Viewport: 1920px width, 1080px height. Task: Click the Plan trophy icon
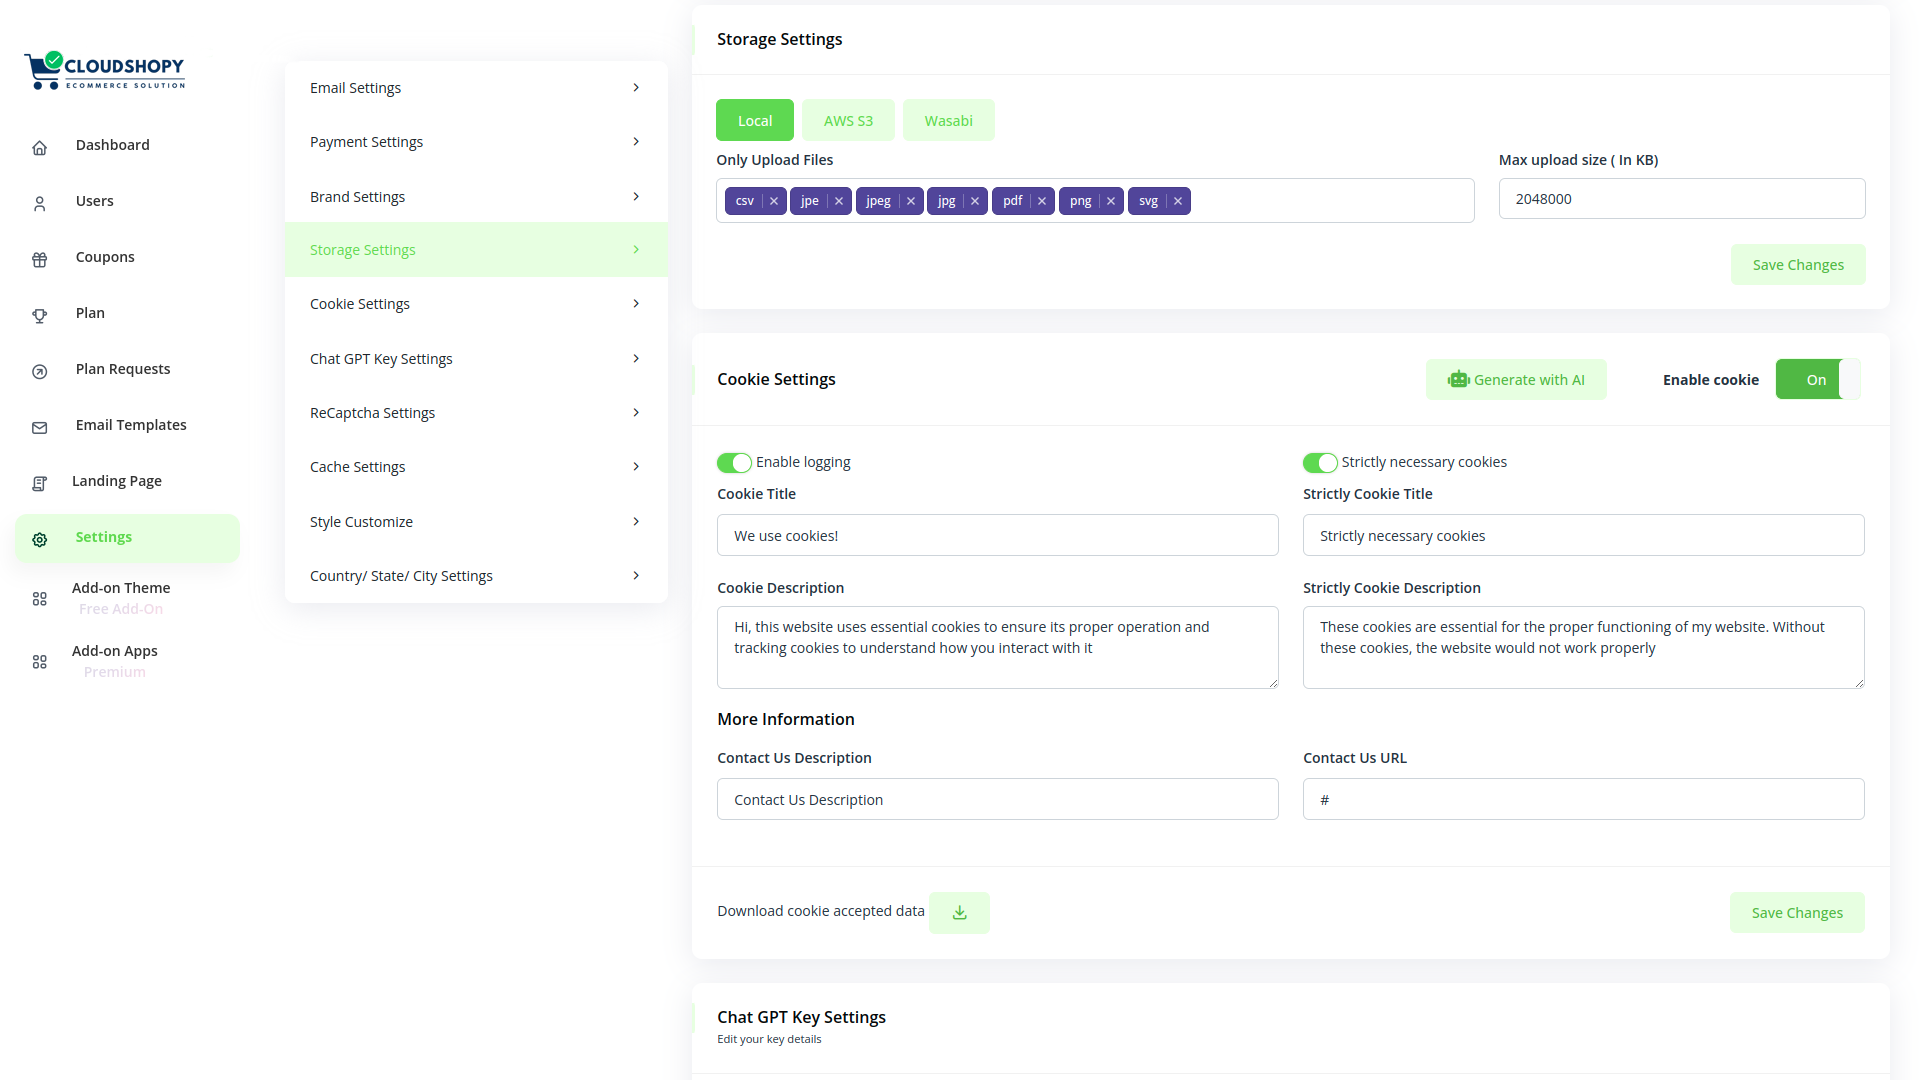click(40, 315)
